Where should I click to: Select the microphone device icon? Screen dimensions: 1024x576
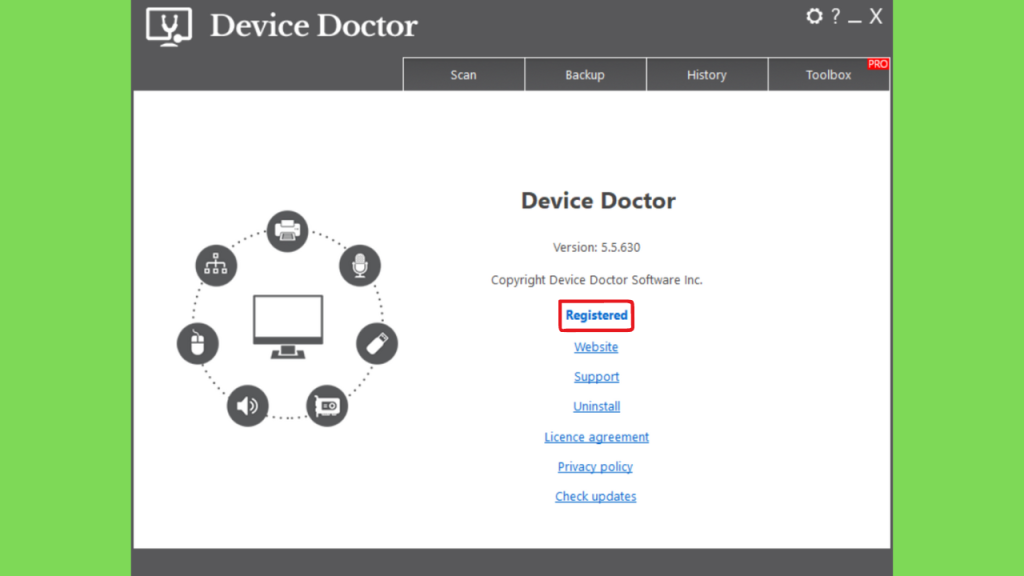360,265
